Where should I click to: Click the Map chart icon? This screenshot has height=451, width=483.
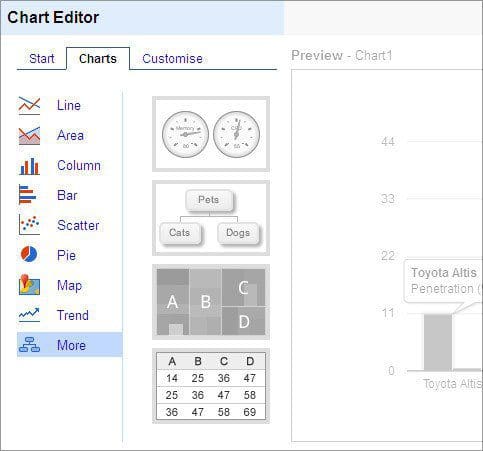(x=29, y=285)
